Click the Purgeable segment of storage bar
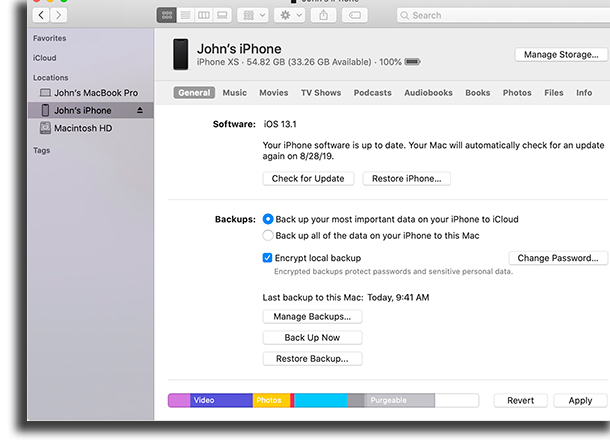610x445 pixels. click(400, 400)
